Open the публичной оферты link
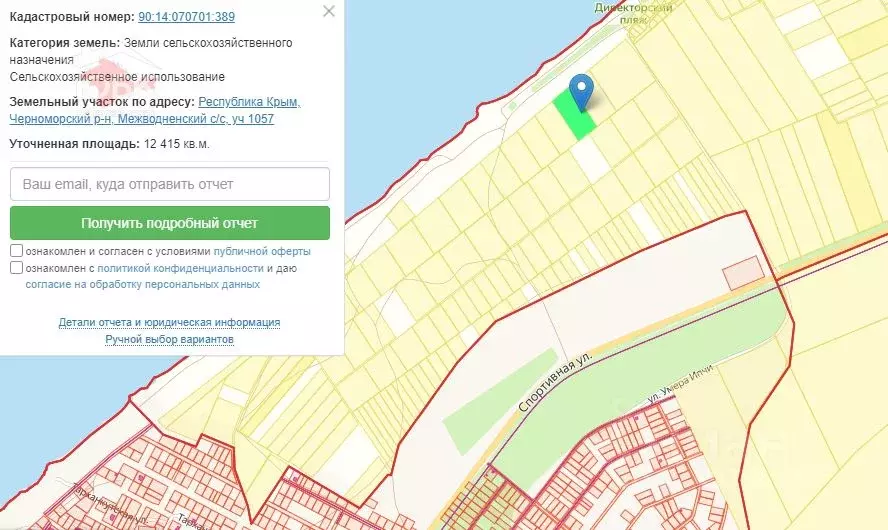 tap(261, 251)
